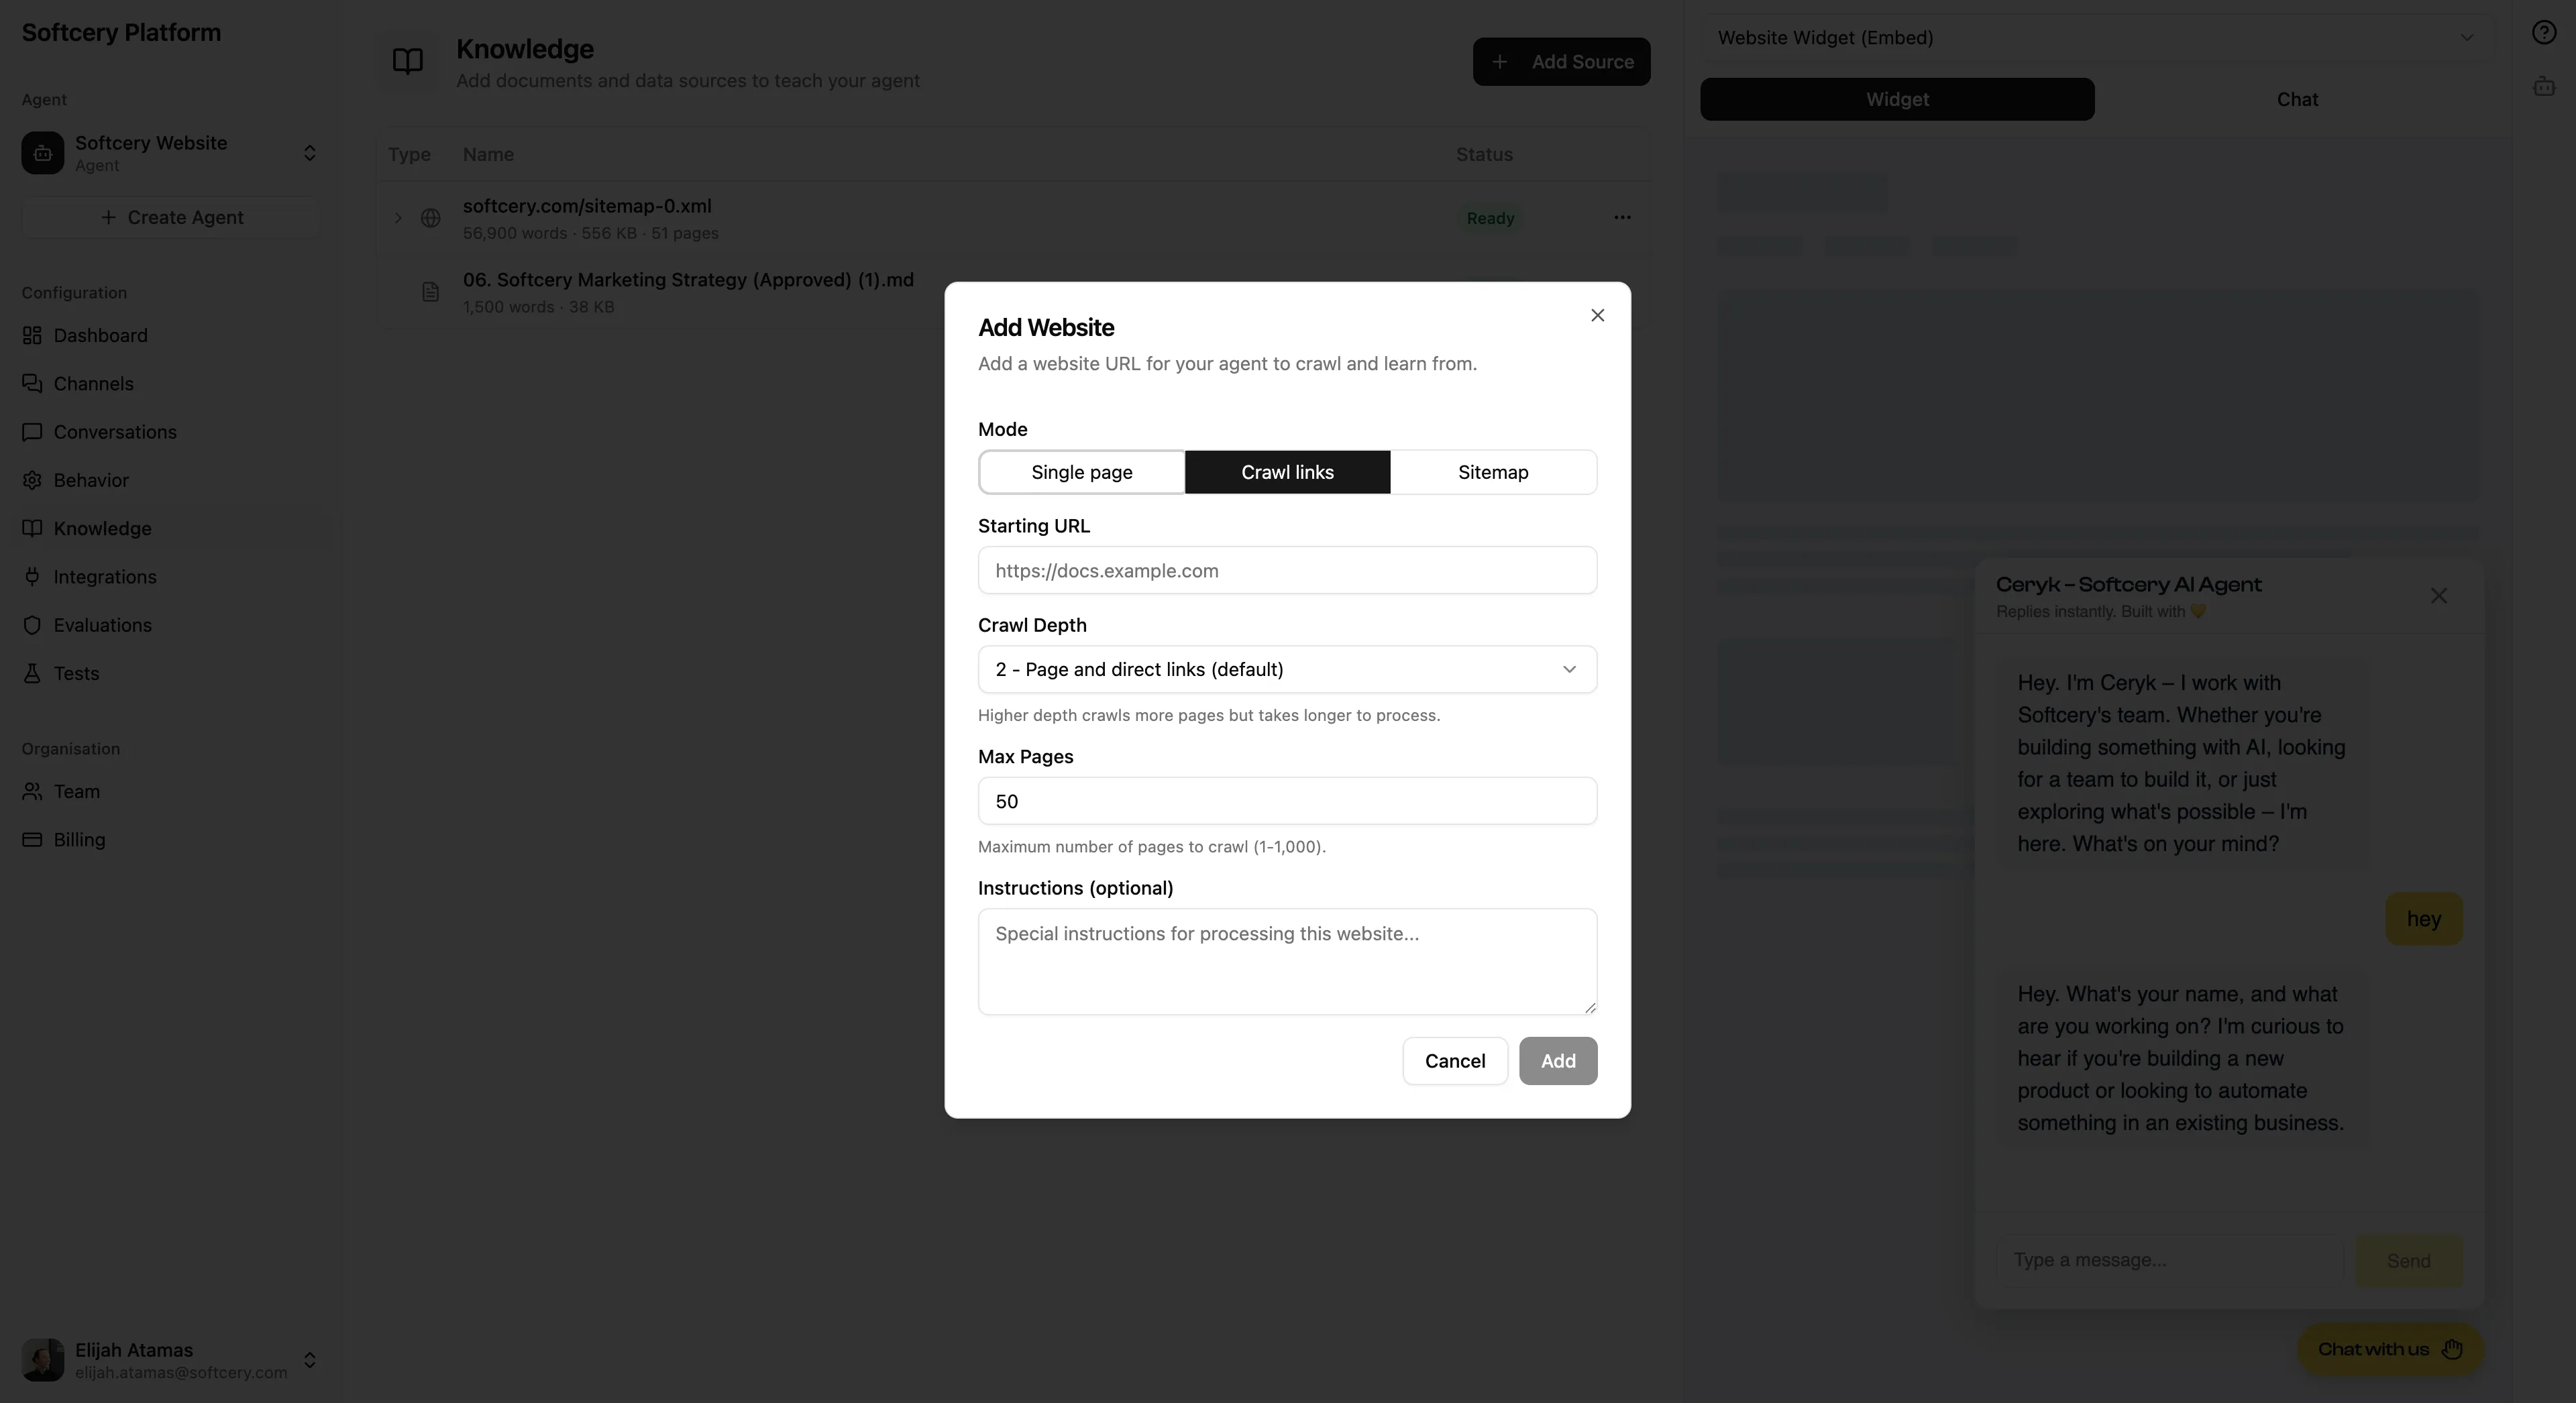The height and width of the screenshot is (1403, 2576).
Task: Switch to the Chat tab
Action: 2297,98
